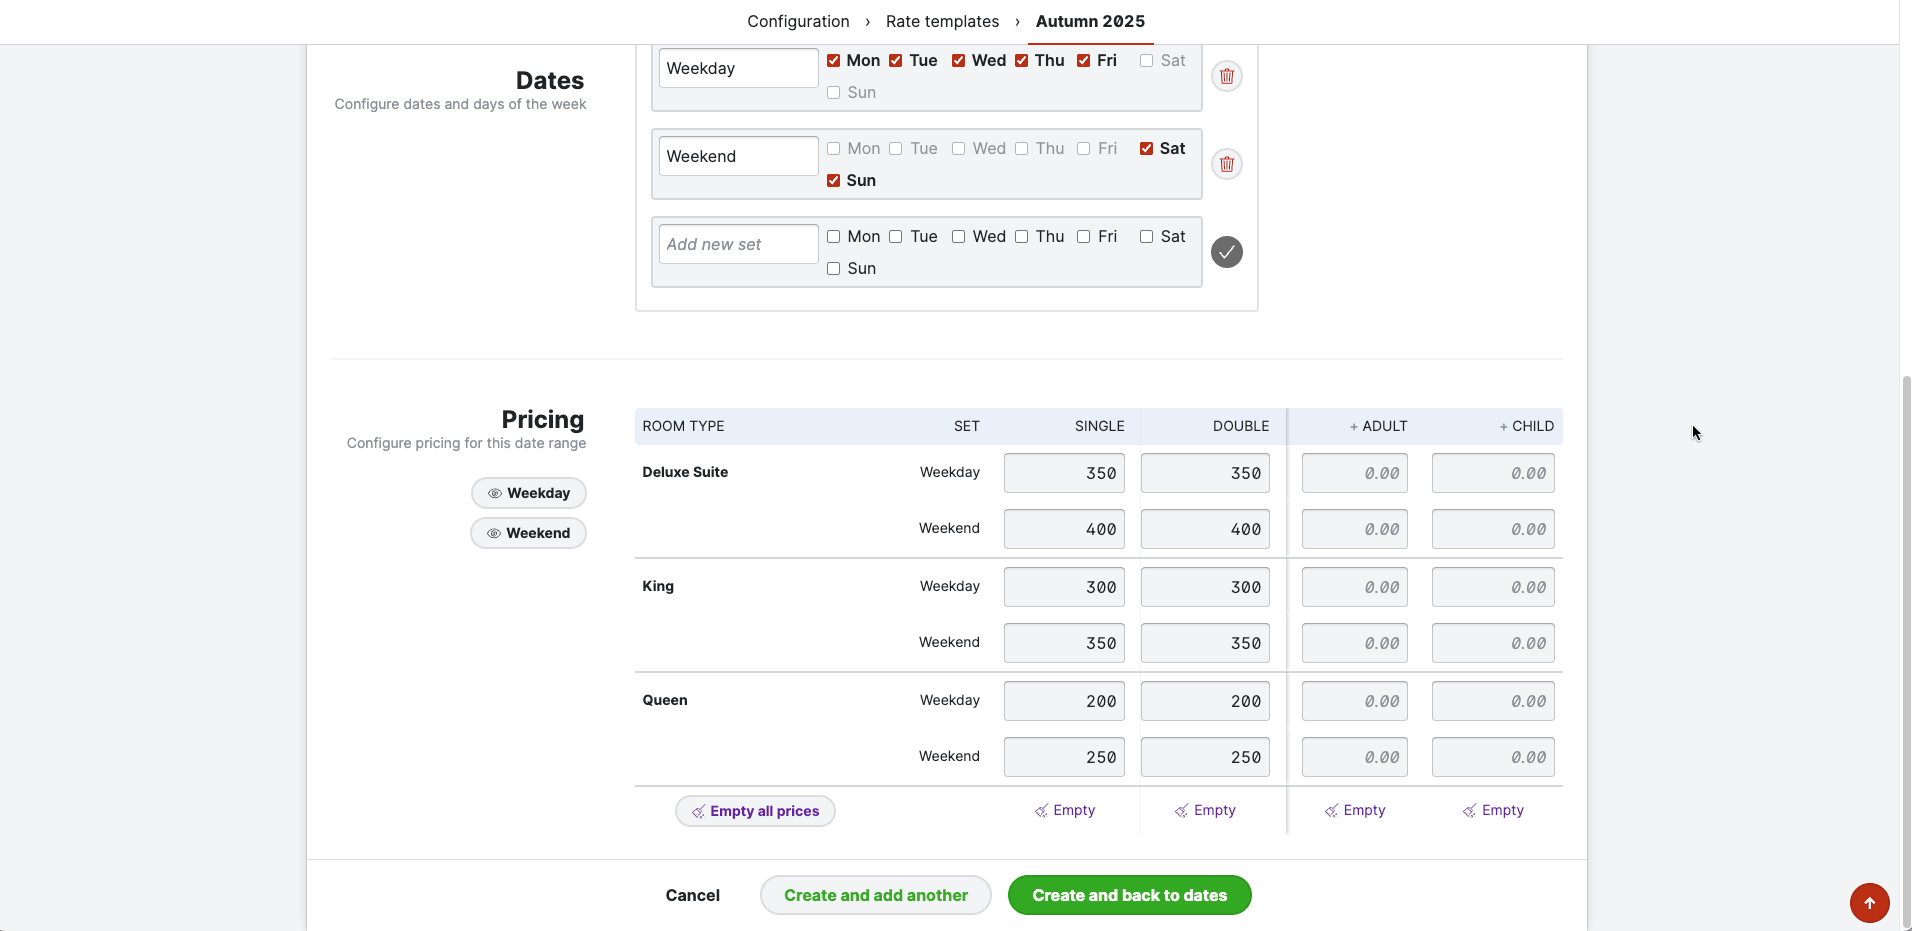Set King Weekday child price field
The width and height of the screenshot is (1912, 931).
pos(1493,587)
